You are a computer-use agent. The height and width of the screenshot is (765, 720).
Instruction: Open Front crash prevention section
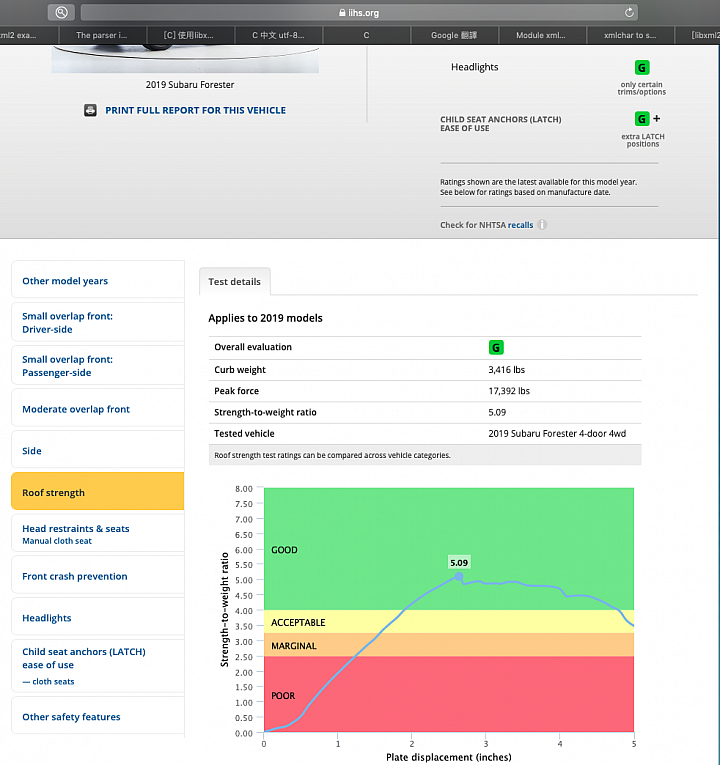tap(98, 576)
